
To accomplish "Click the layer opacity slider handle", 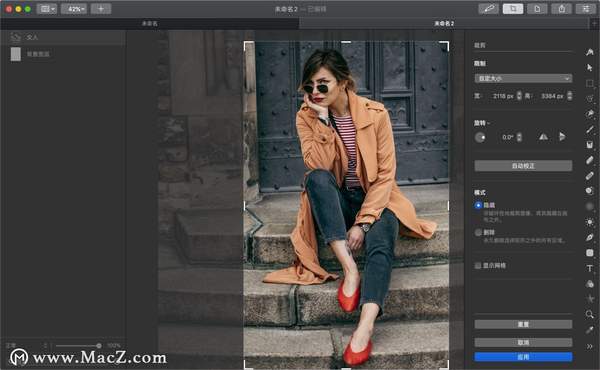I will pos(99,346).
